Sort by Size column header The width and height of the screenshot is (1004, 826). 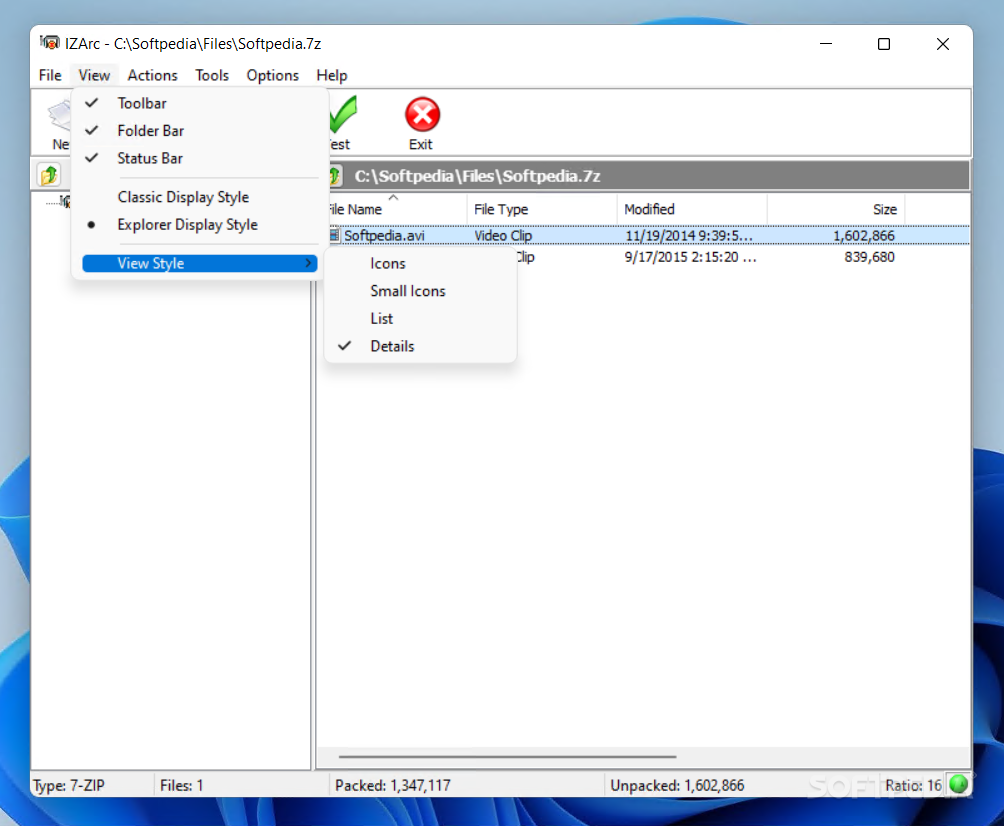click(x=836, y=209)
